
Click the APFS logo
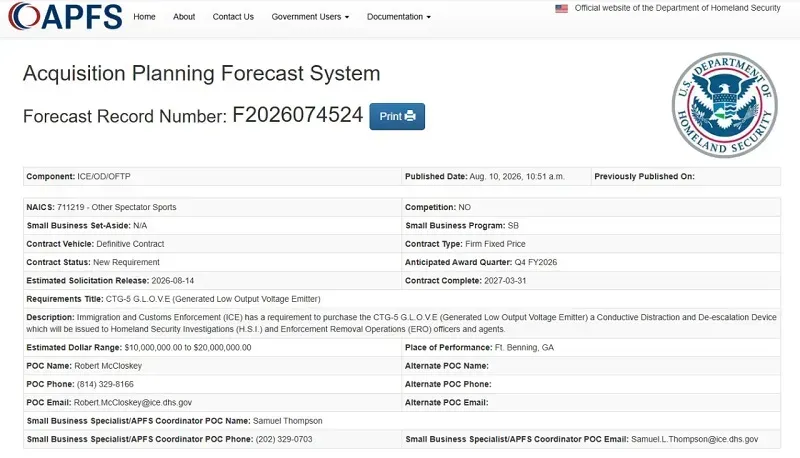pos(65,16)
